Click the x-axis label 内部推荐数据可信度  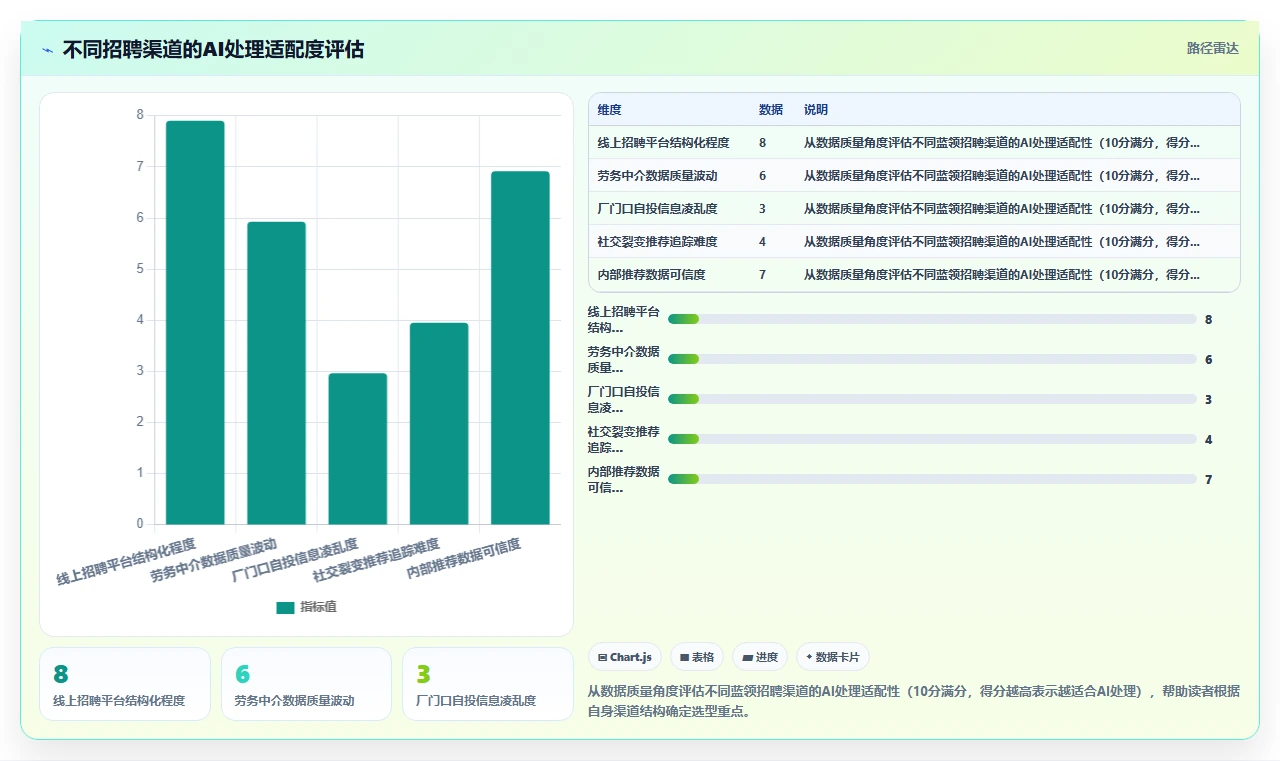[463, 561]
